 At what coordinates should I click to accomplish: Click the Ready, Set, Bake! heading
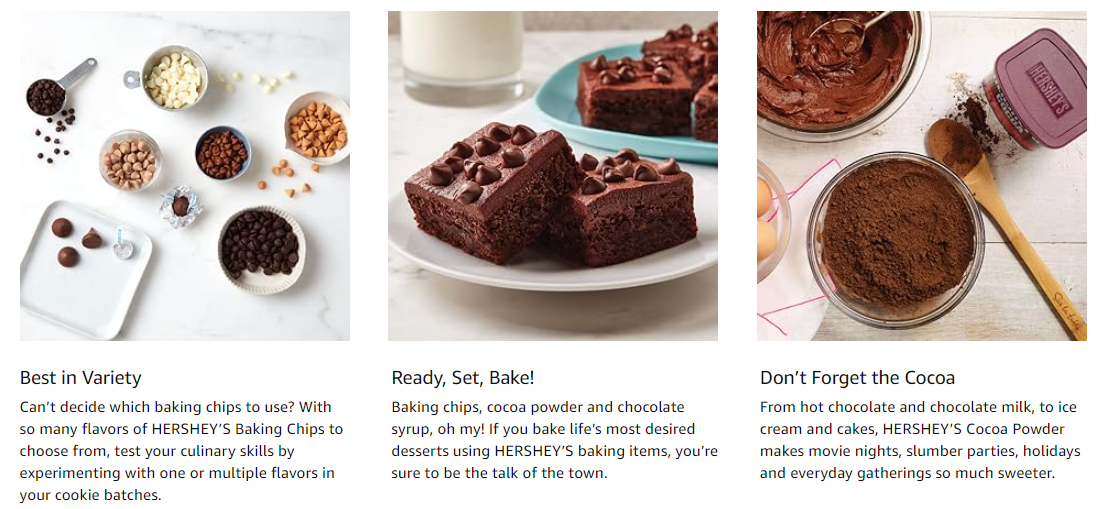pyautogui.click(x=463, y=378)
